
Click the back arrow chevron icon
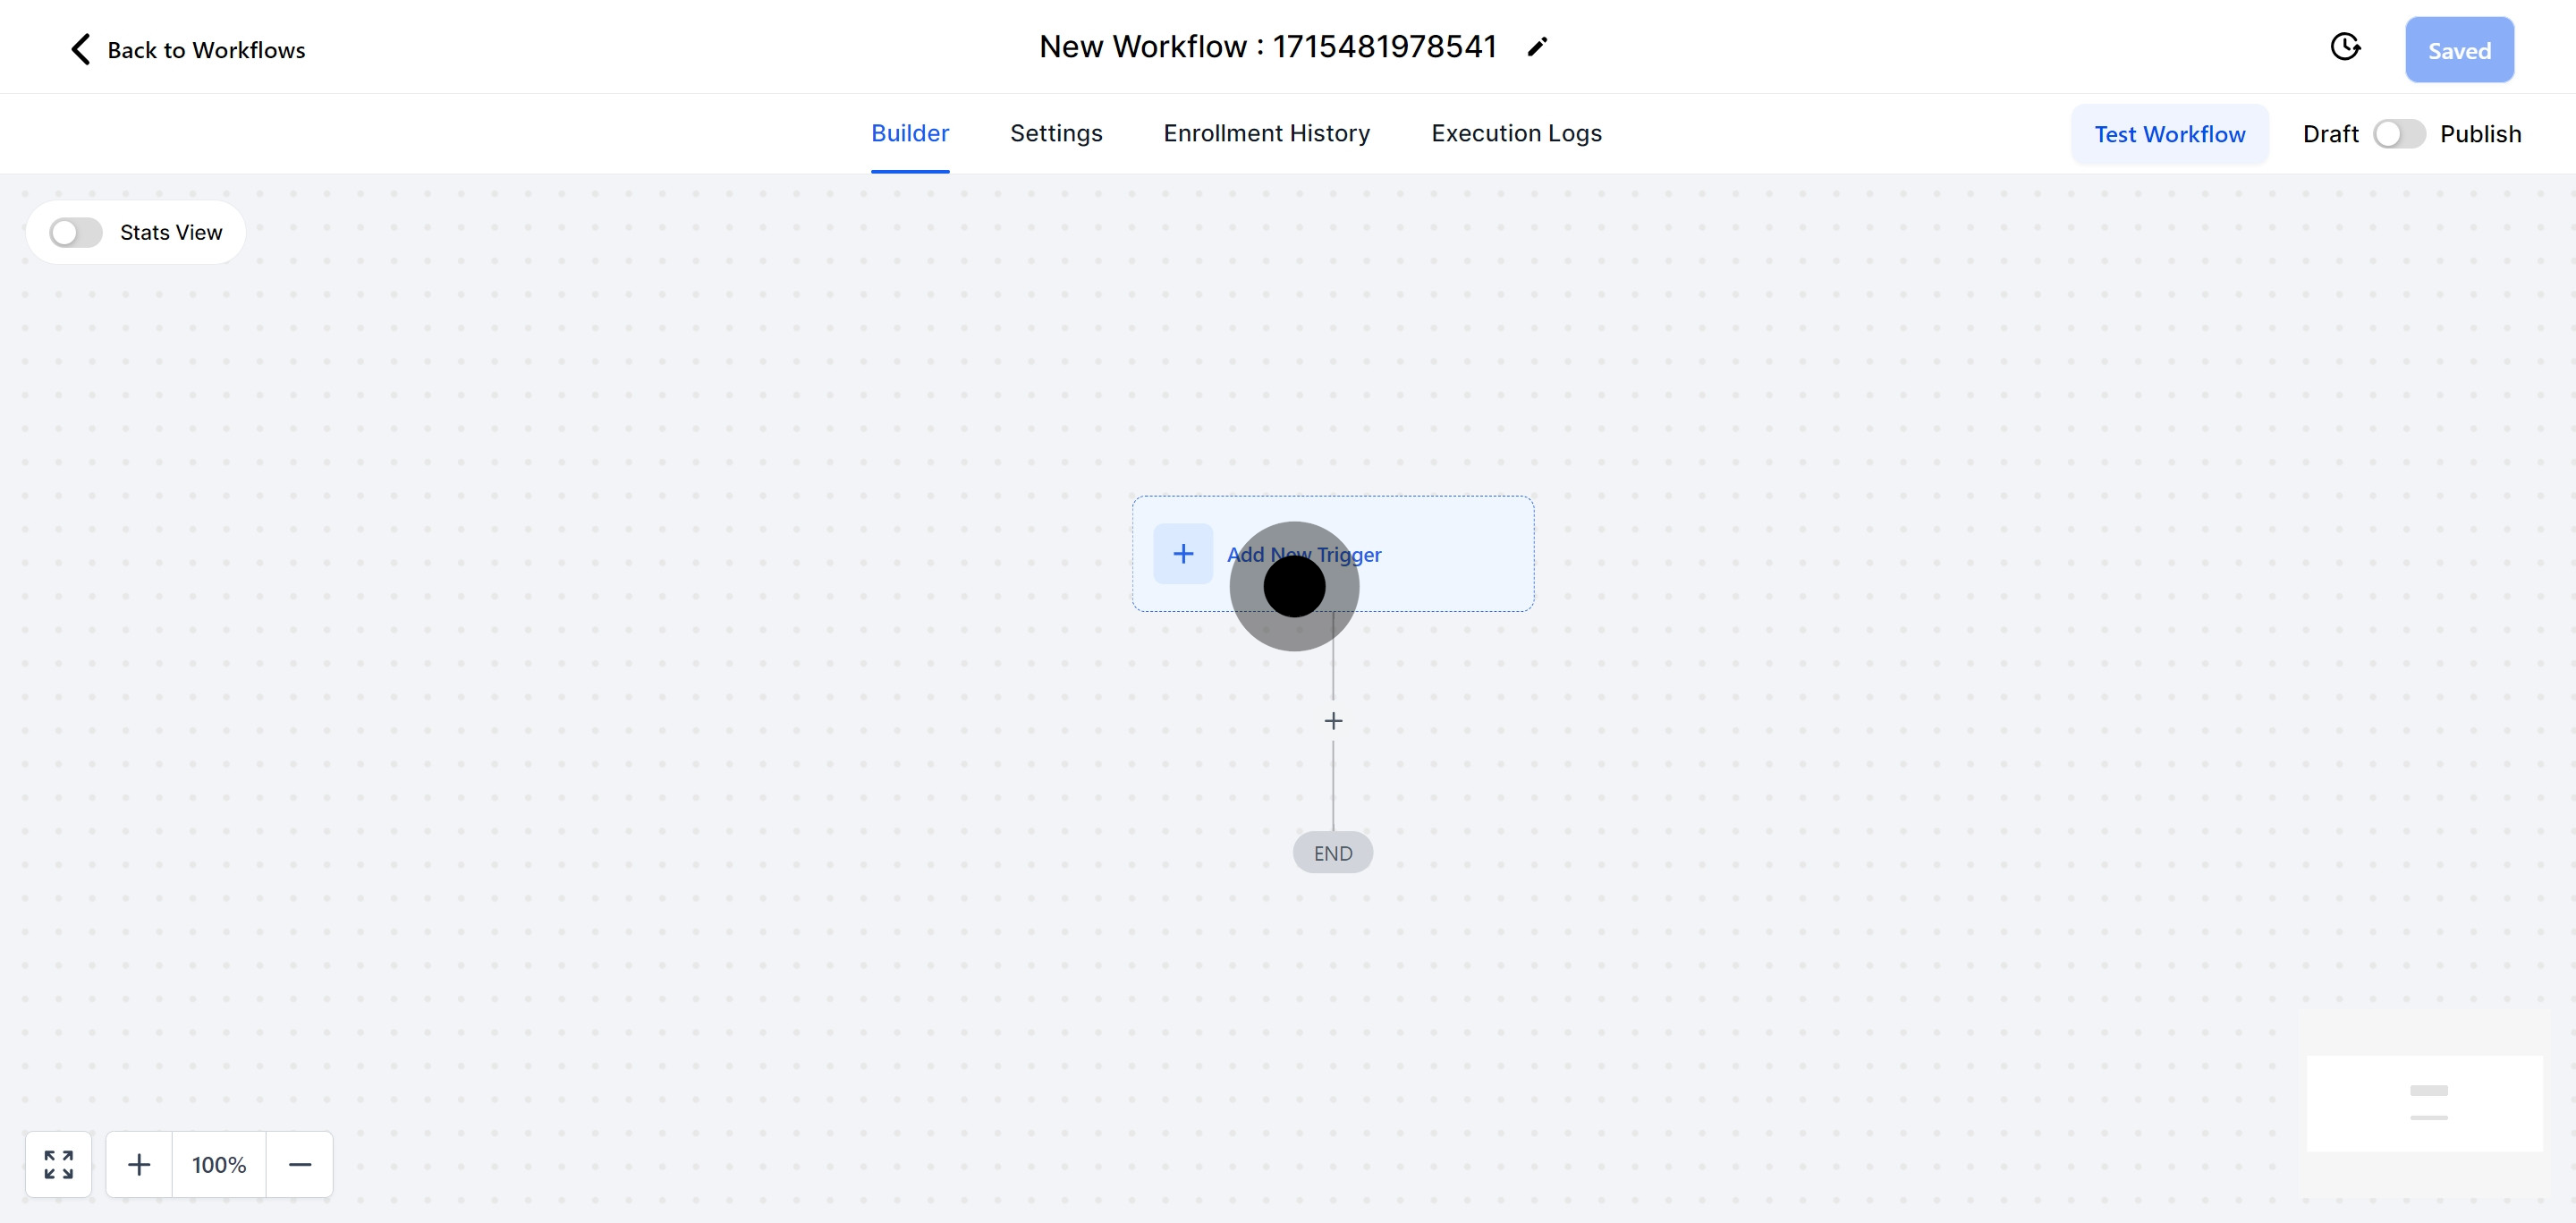80,49
